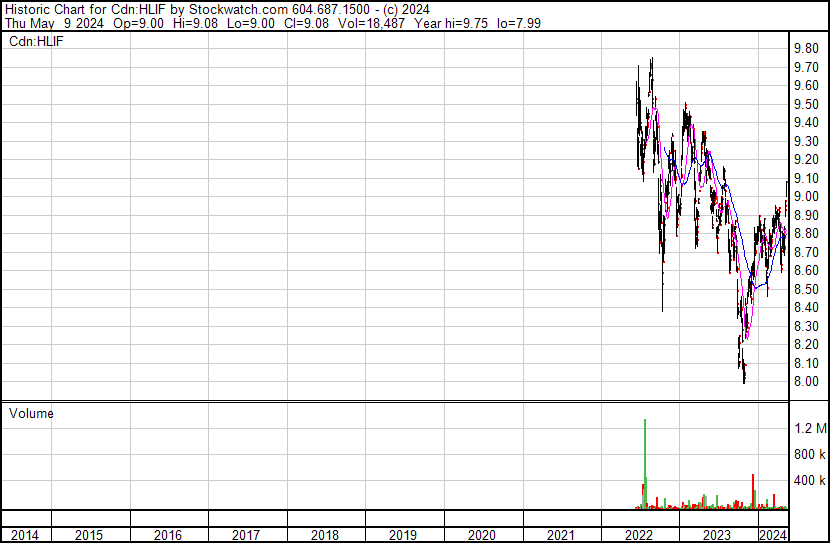Click the 2020 year label on timeline
Screen dimensions: 830x543
tap(482, 535)
